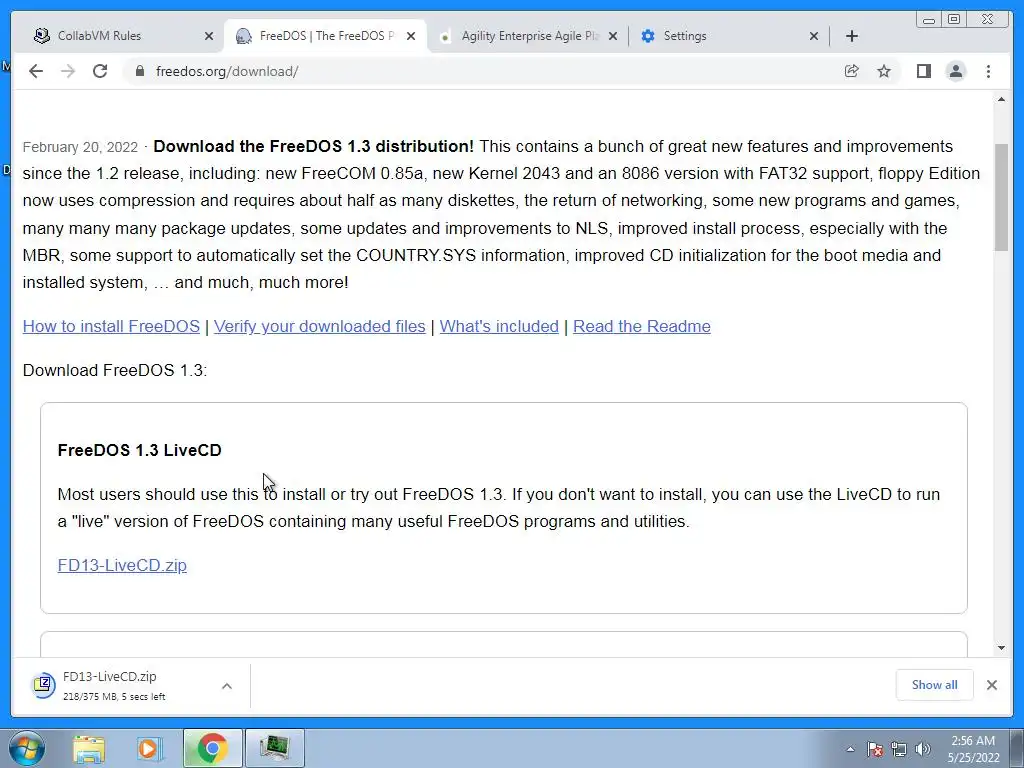Bookmark this page with the star icon

[x=884, y=71]
